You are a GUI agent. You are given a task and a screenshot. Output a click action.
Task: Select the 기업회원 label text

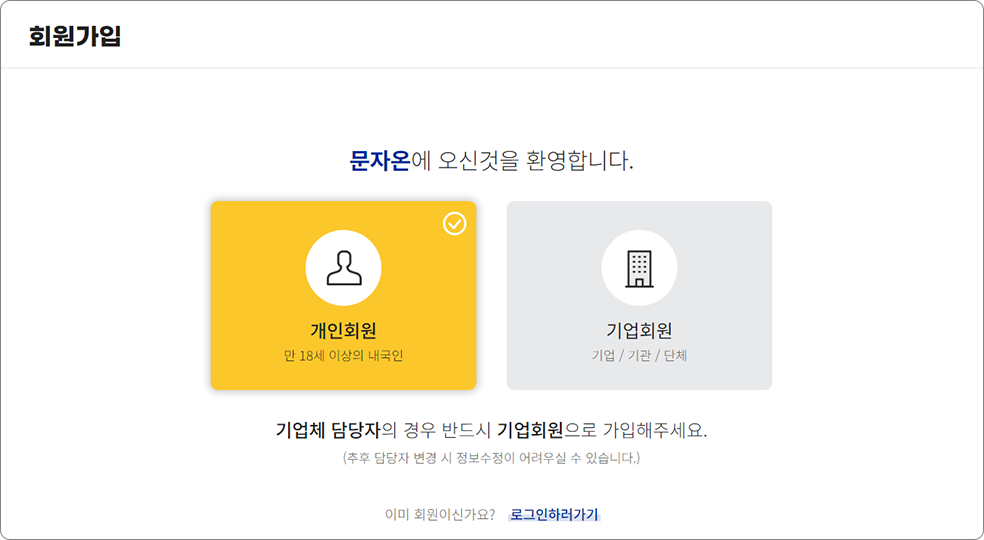[639, 330]
